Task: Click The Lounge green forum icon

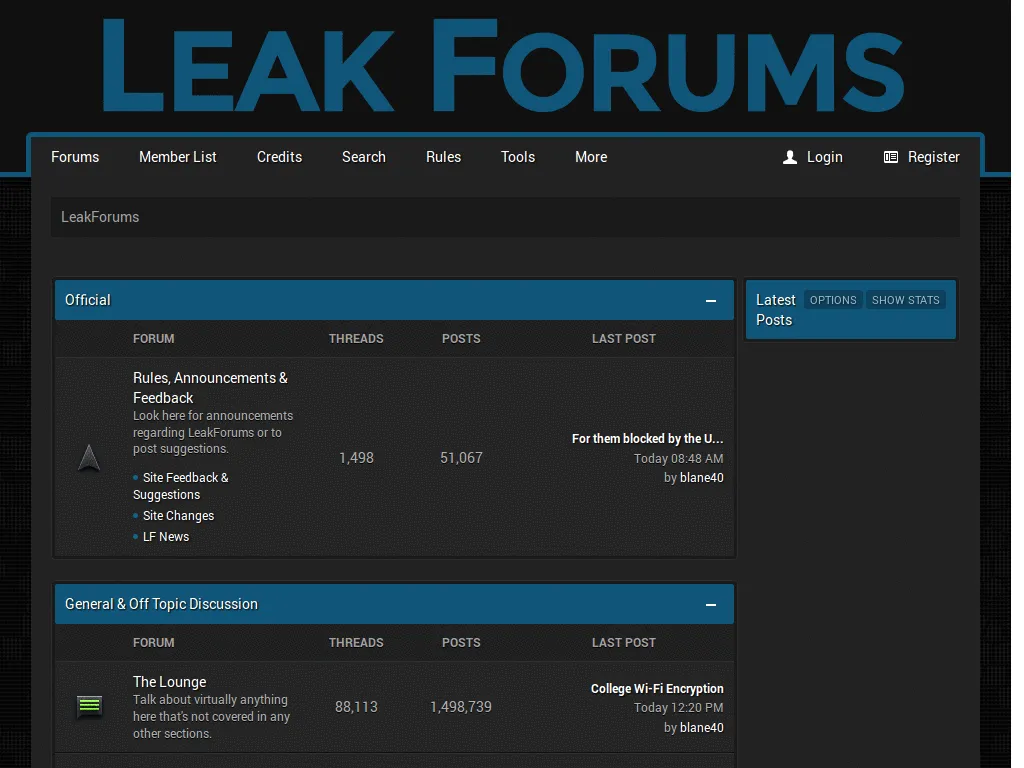Action: tap(90, 706)
